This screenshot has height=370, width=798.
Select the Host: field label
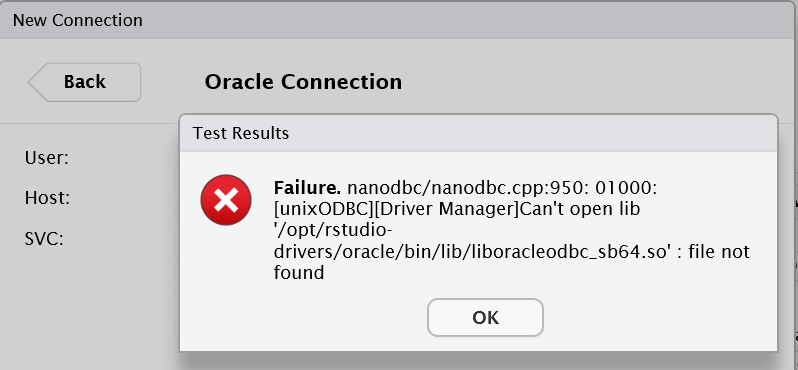tap(47, 198)
